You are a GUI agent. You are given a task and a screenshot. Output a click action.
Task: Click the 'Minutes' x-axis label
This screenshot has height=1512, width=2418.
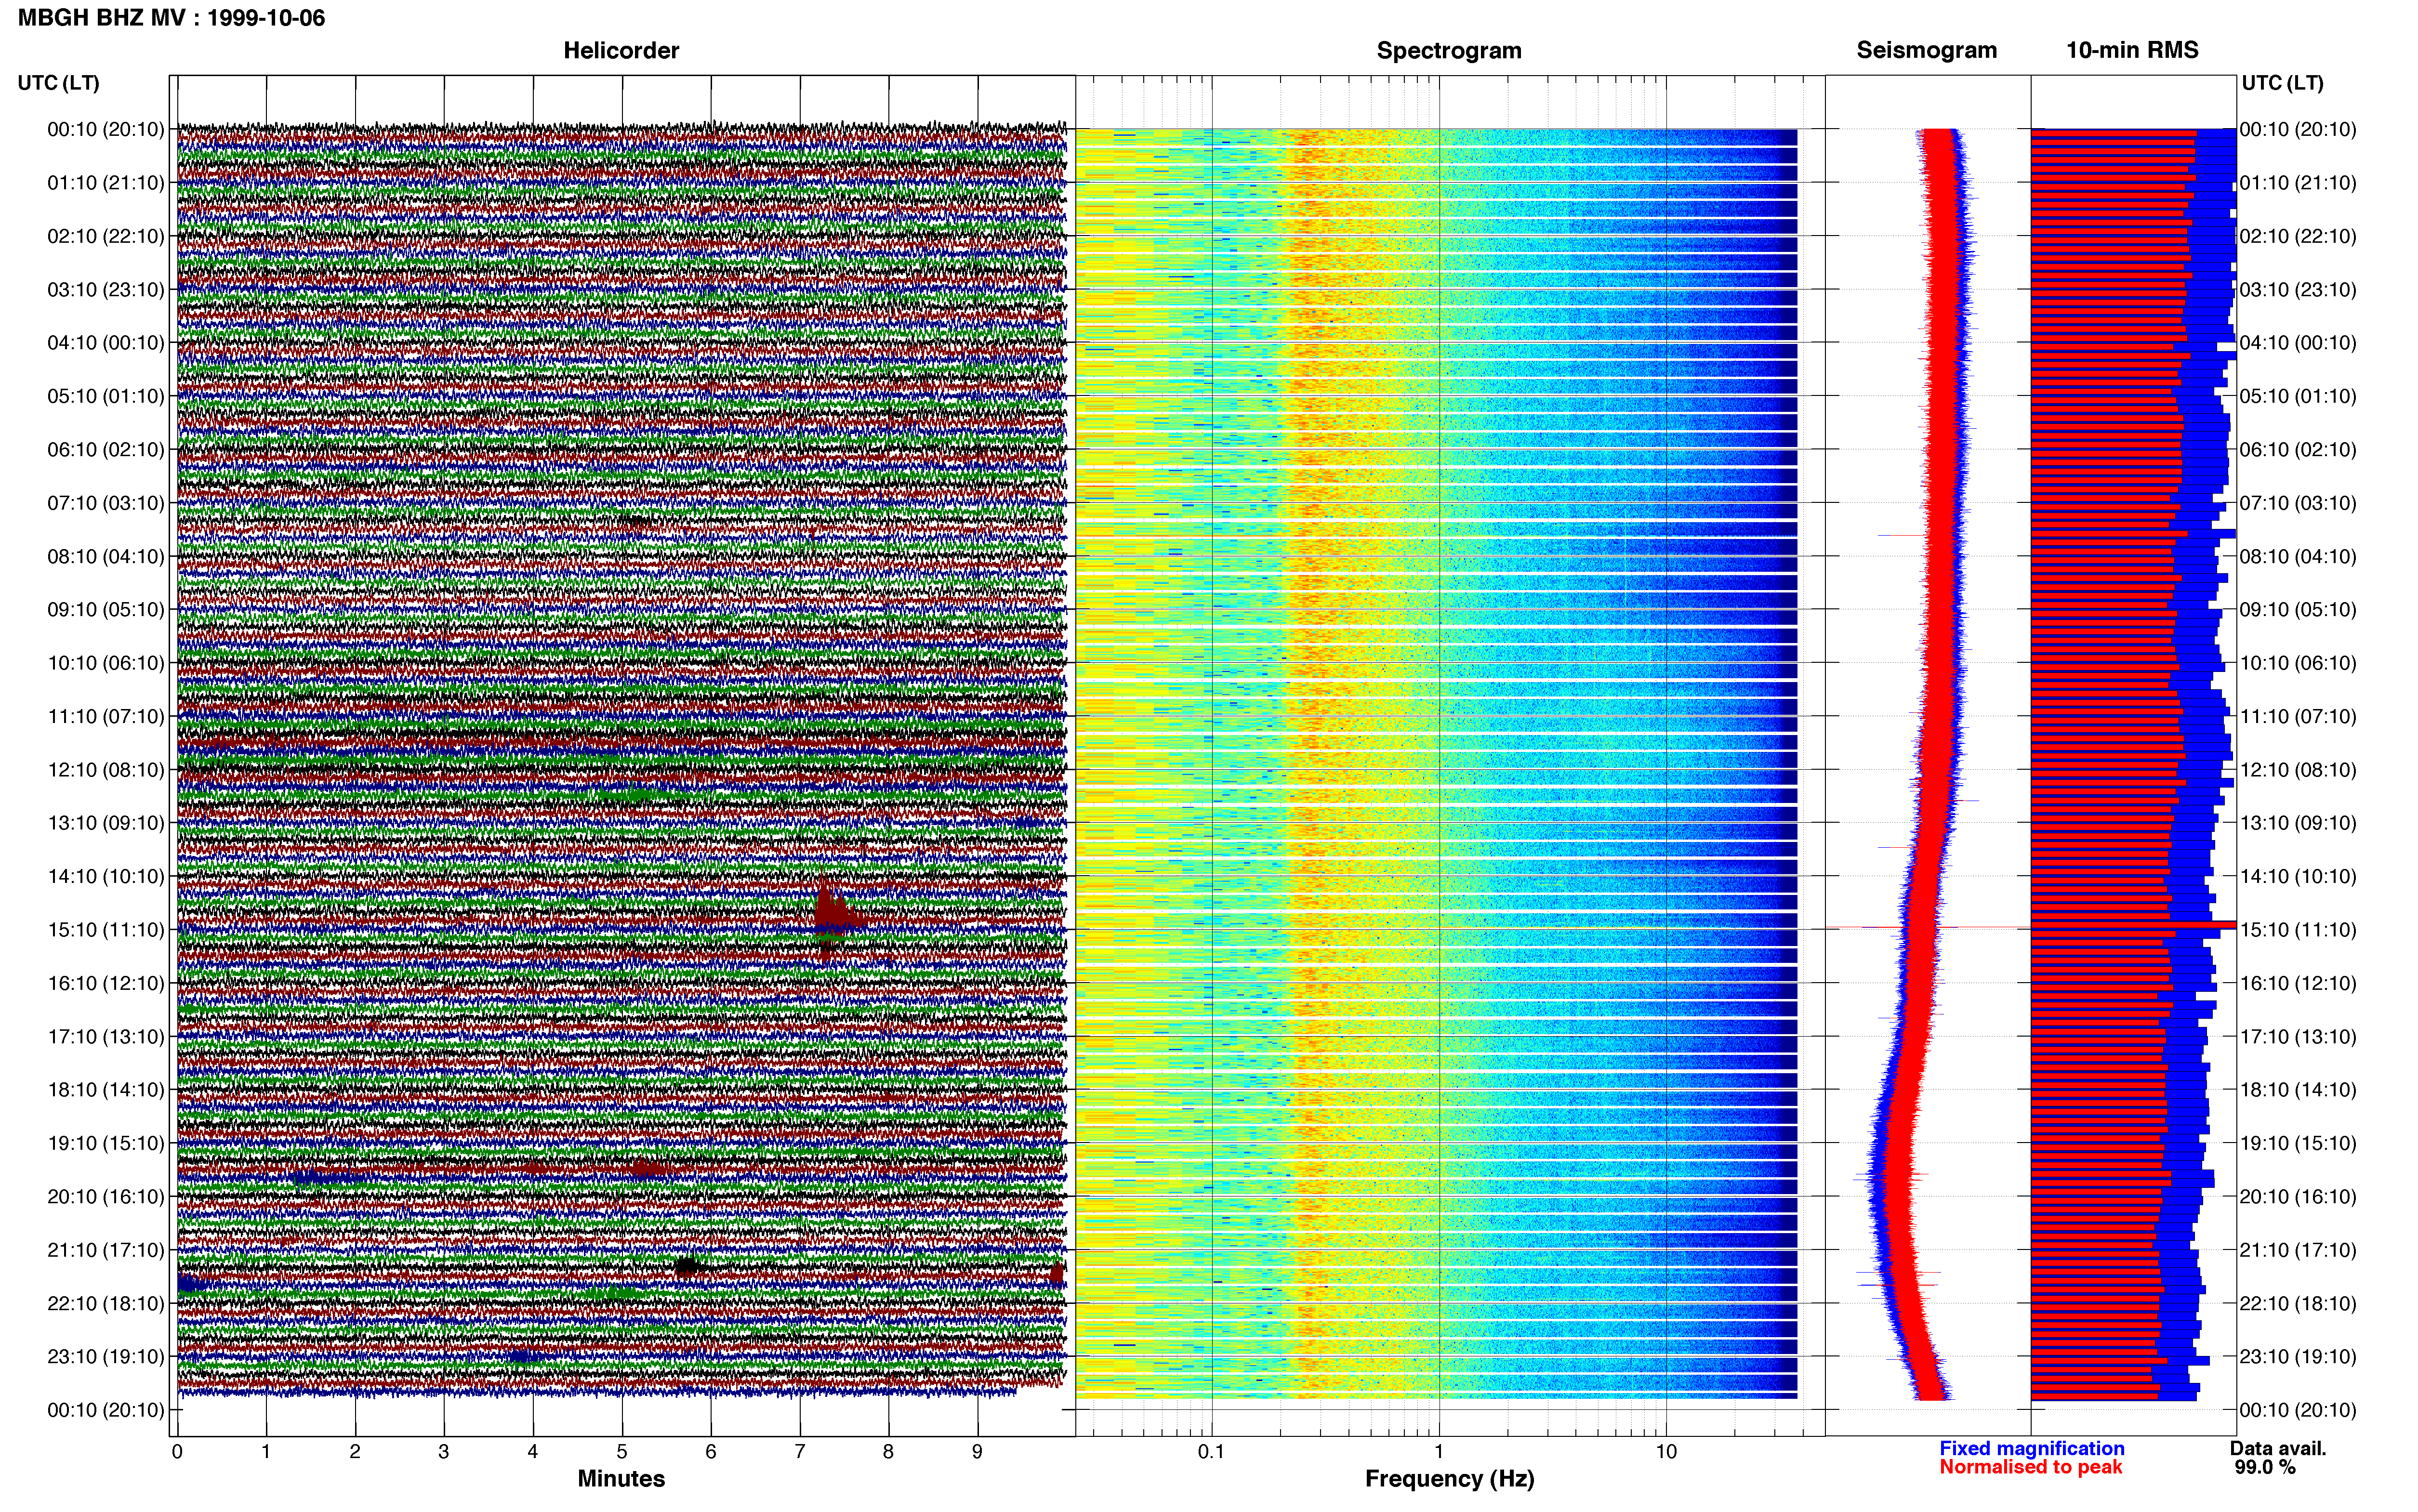[621, 1478]
